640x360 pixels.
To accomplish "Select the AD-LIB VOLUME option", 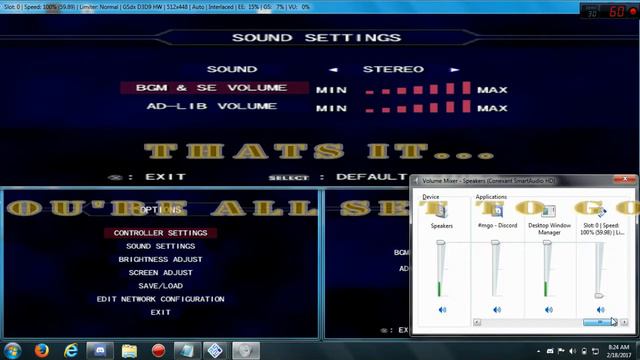I will click(x=211, y=107).
